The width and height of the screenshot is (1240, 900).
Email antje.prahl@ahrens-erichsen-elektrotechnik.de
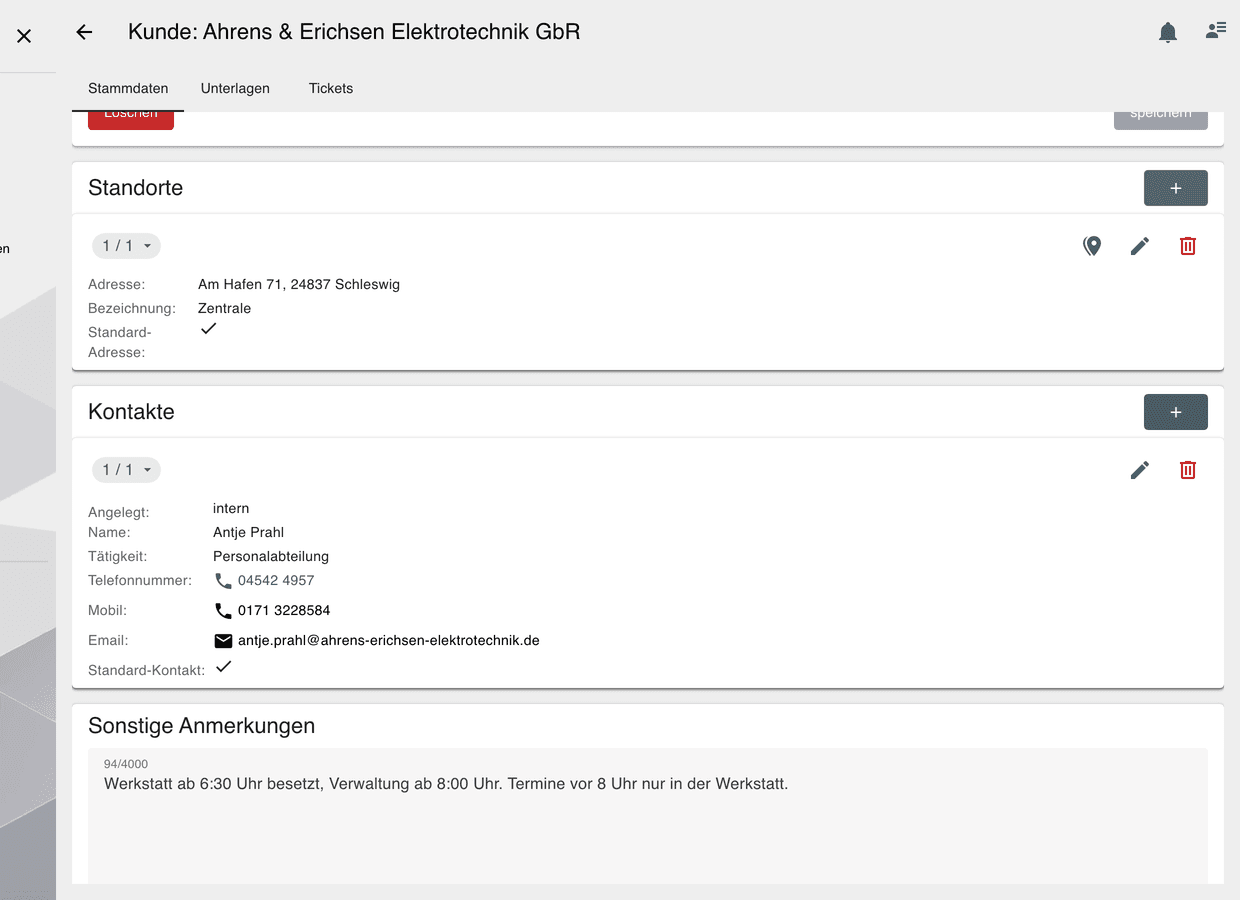tap(389, 640)
